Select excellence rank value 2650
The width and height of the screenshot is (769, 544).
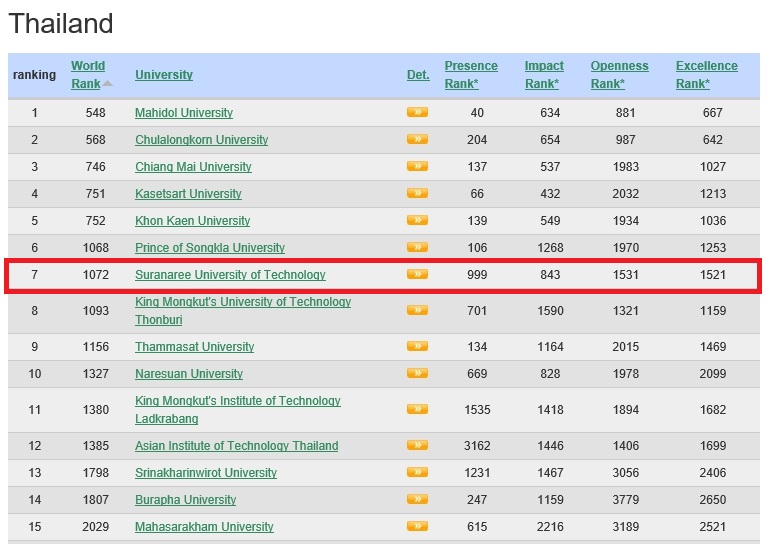[713, 500]
